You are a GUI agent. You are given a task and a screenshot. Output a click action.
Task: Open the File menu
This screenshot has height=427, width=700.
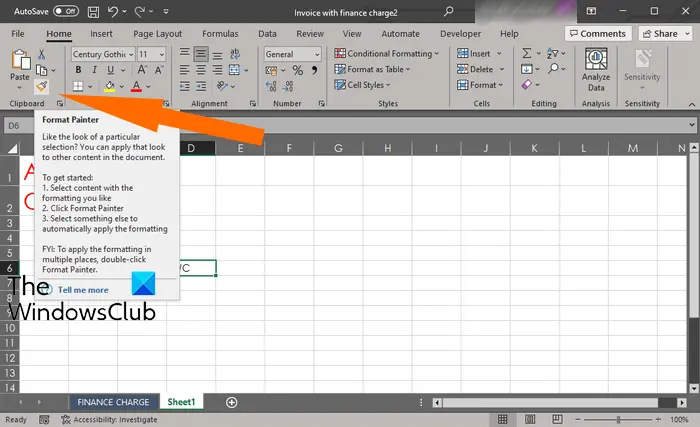(18, 33)
